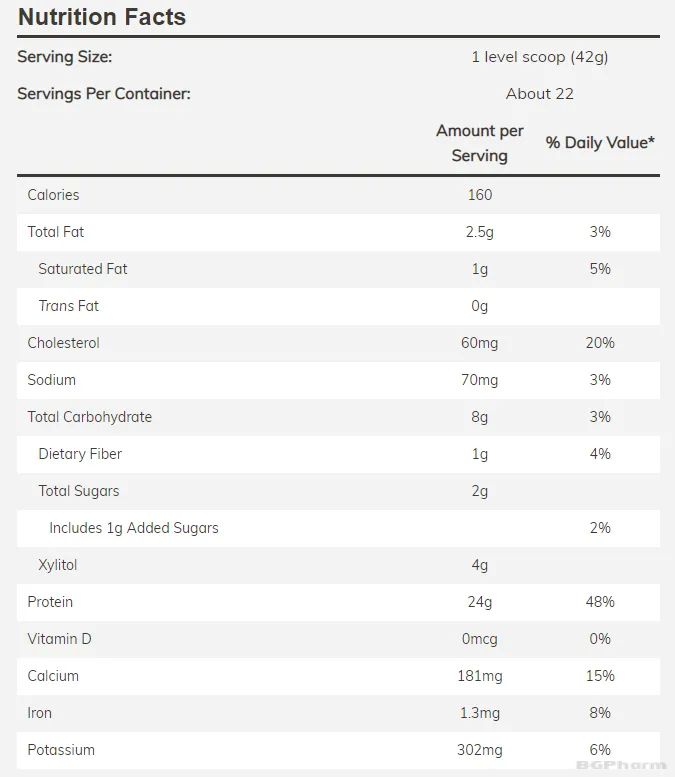Click the Protein 48% daily value

[600, 602]
